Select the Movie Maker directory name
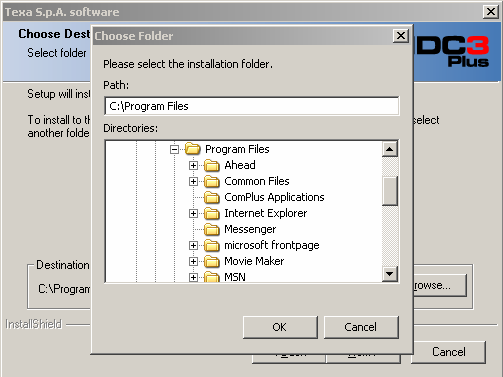 [254, 261]
